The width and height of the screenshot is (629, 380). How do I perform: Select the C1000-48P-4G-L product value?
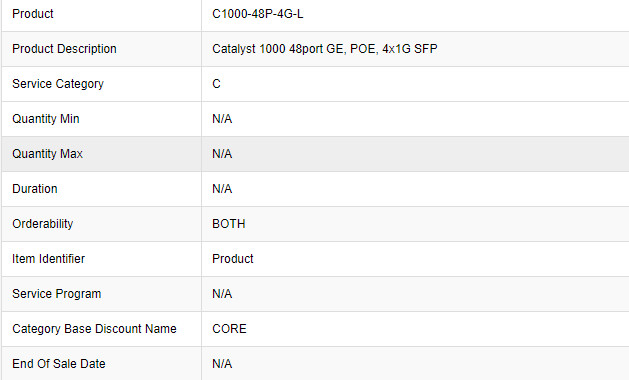point(258,14)
